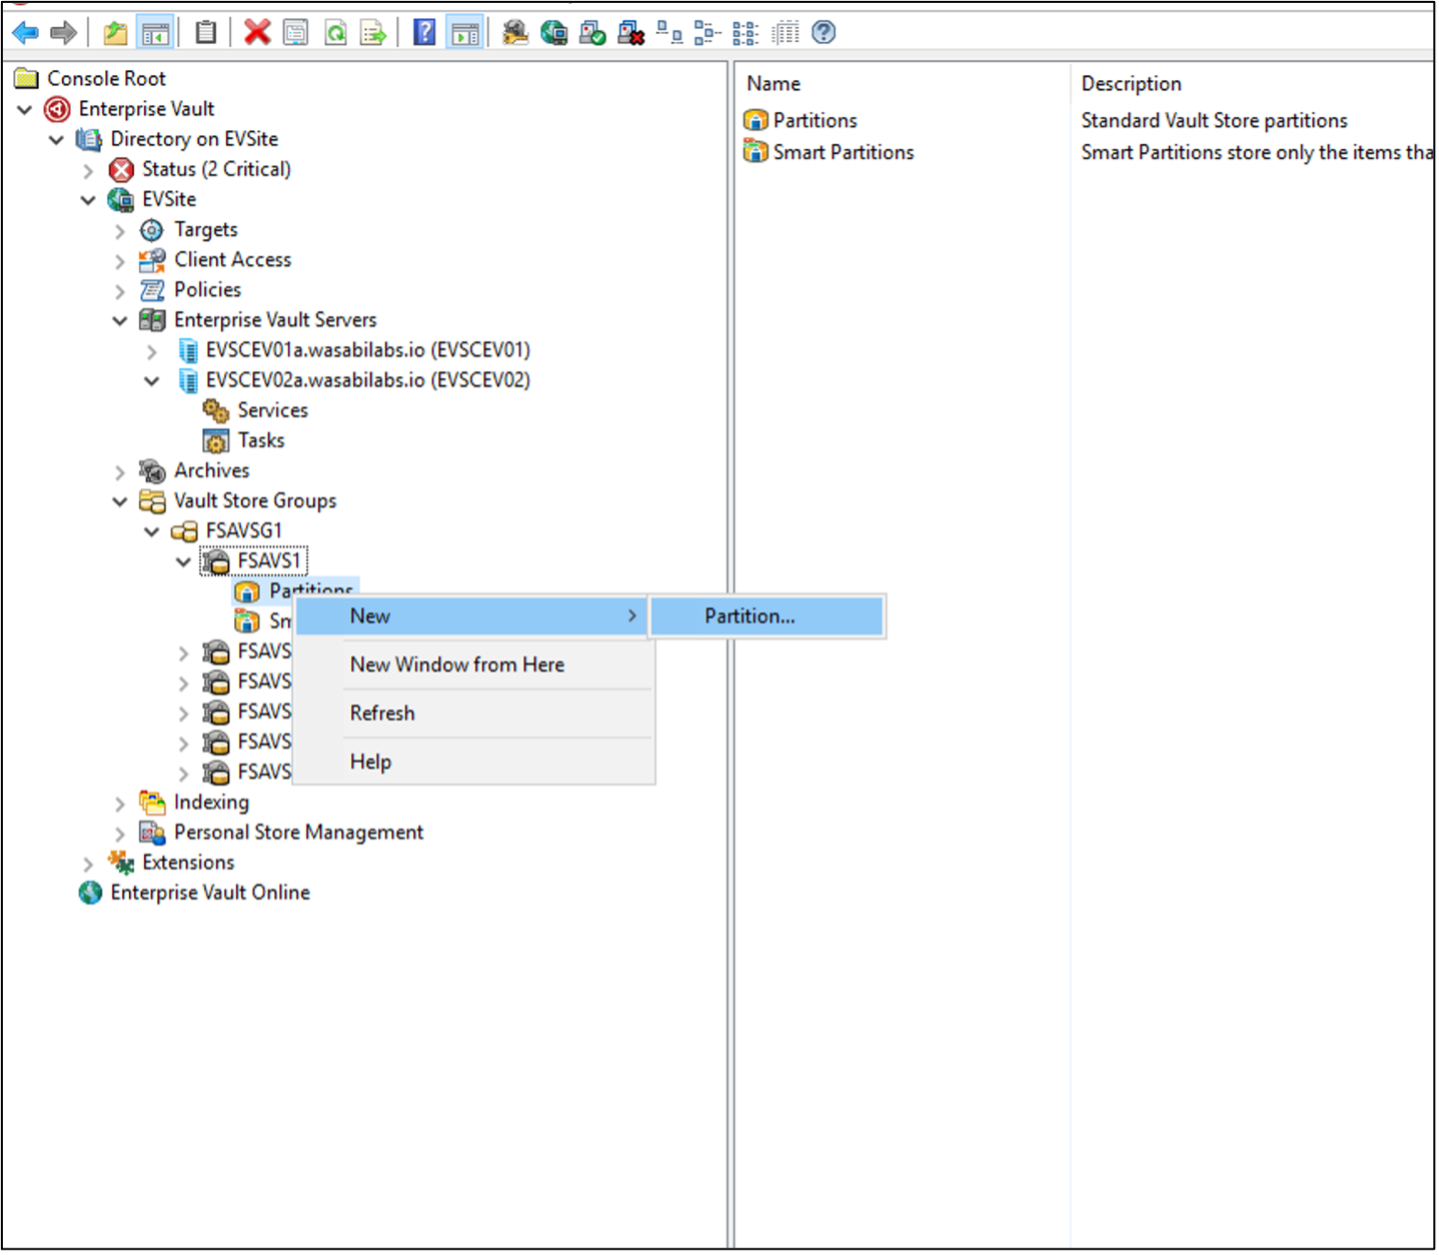Open Properties from the toolbar

296,33
